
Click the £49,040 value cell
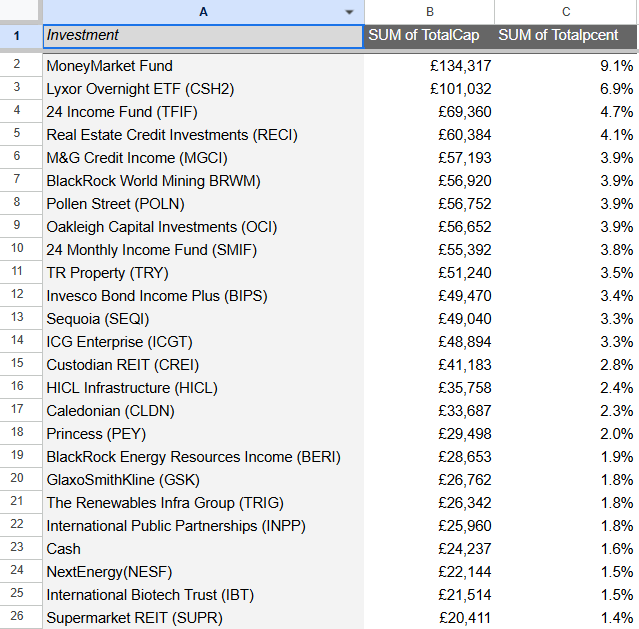tap(429, 318)
